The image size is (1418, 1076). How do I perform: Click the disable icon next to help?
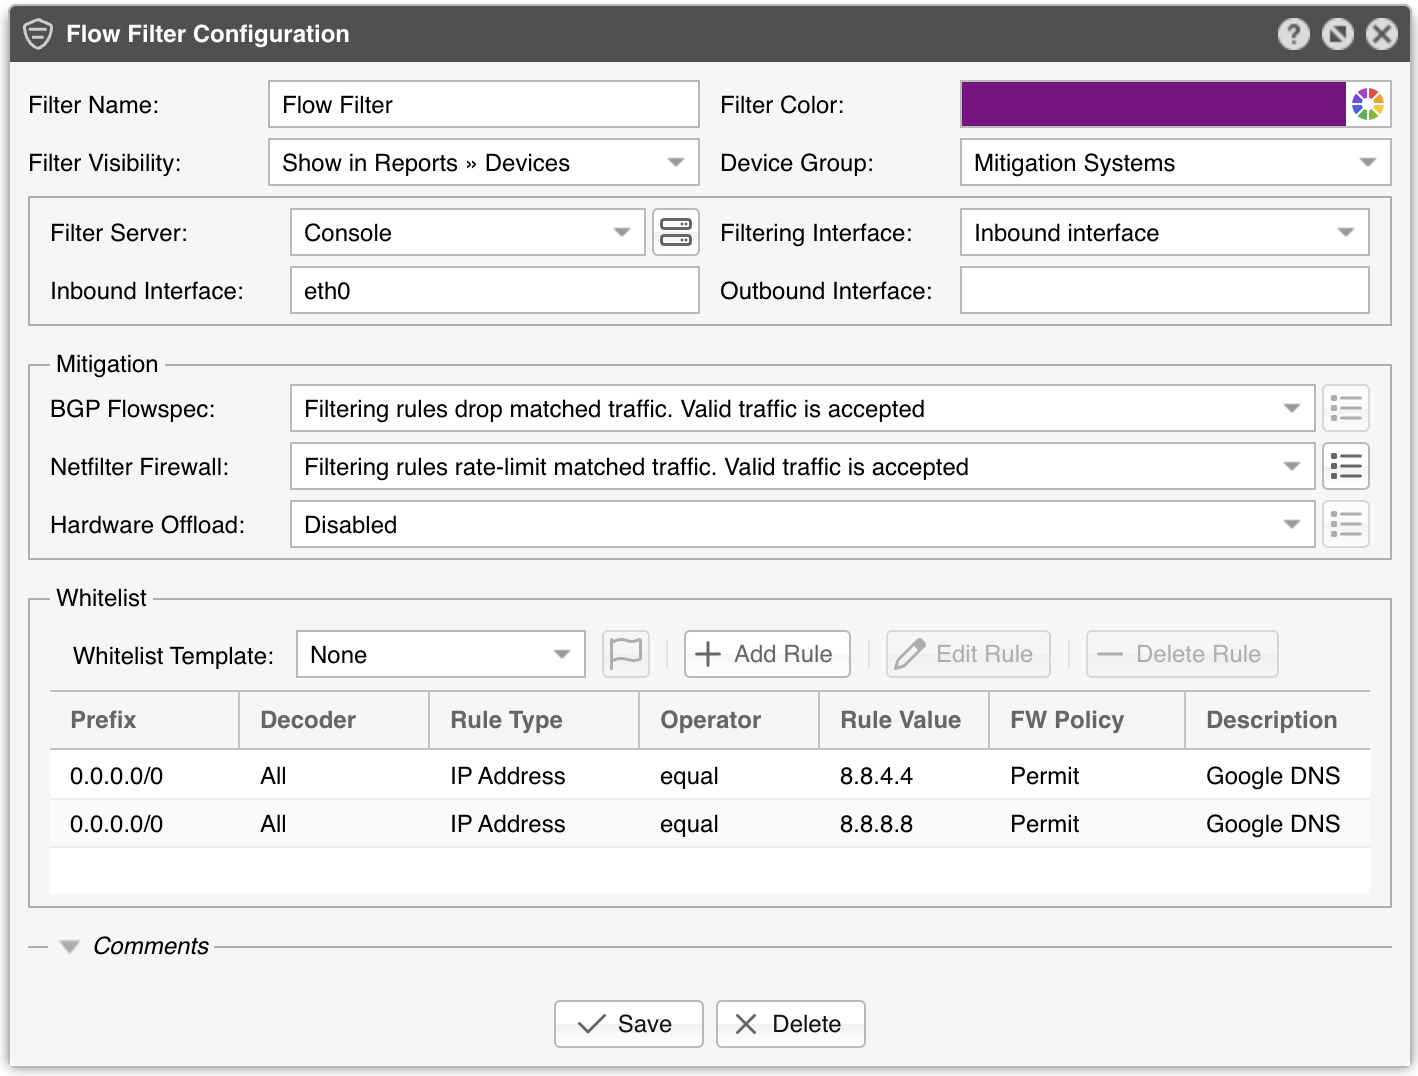tap(1337, 34)
